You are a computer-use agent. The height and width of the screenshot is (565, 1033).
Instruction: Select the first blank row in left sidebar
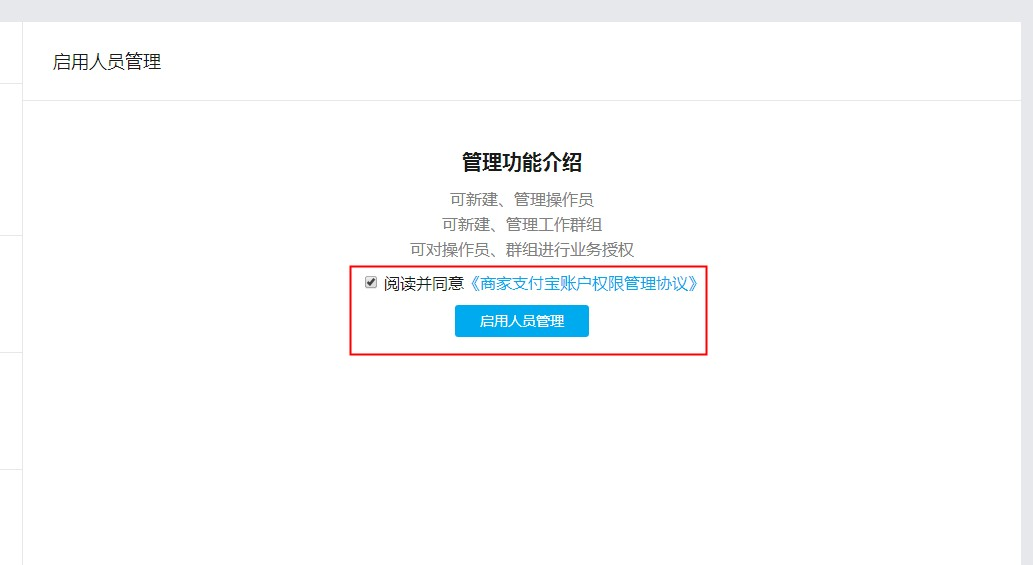click(11, 53)
